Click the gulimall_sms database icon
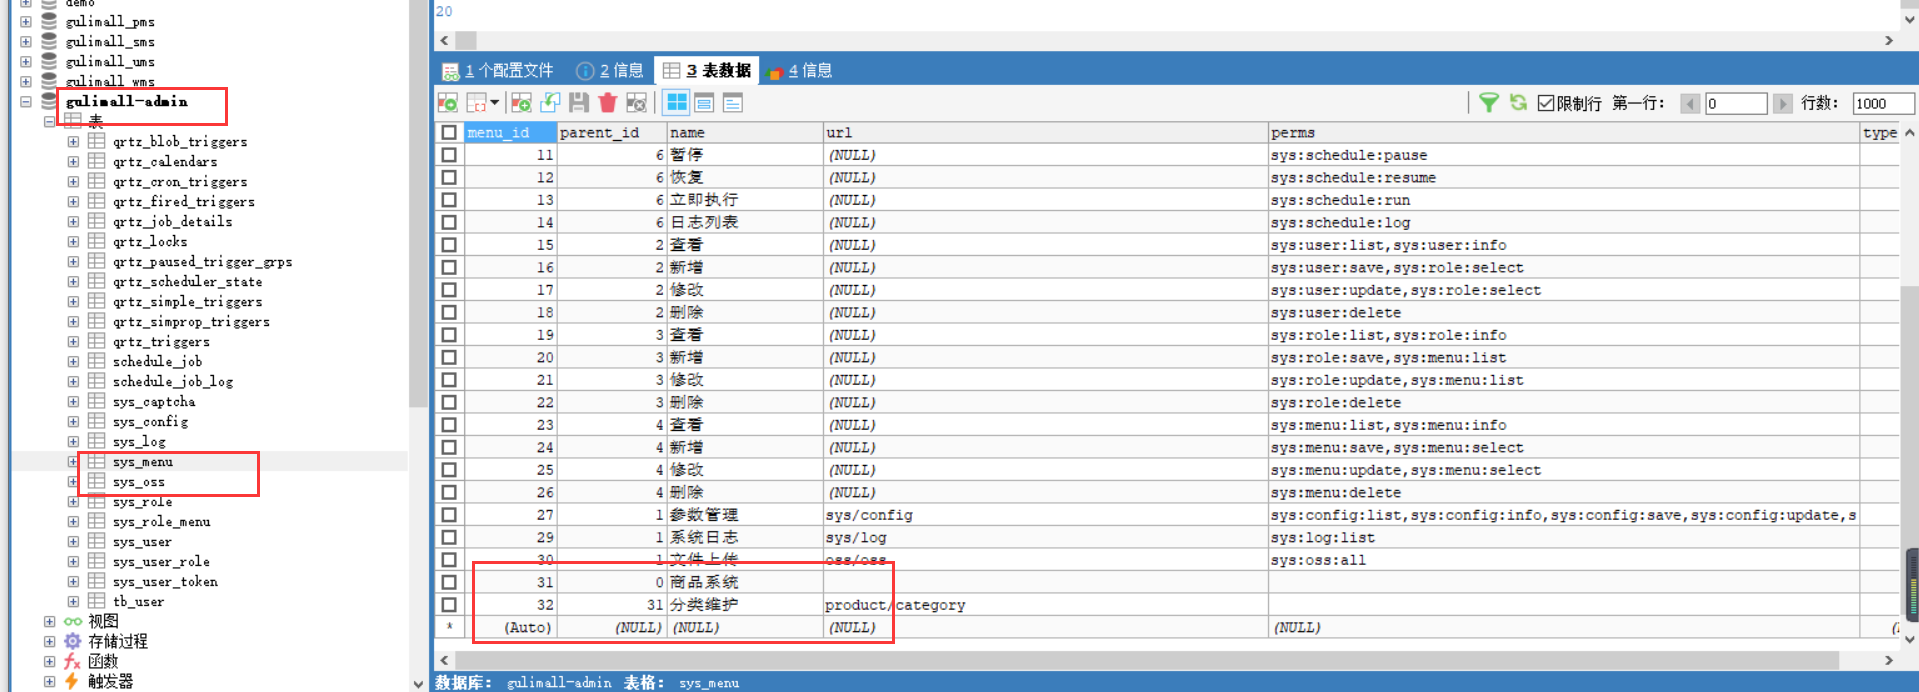Screen dimensions: 1919x692 pyautogui.click(x=49, y=41)
